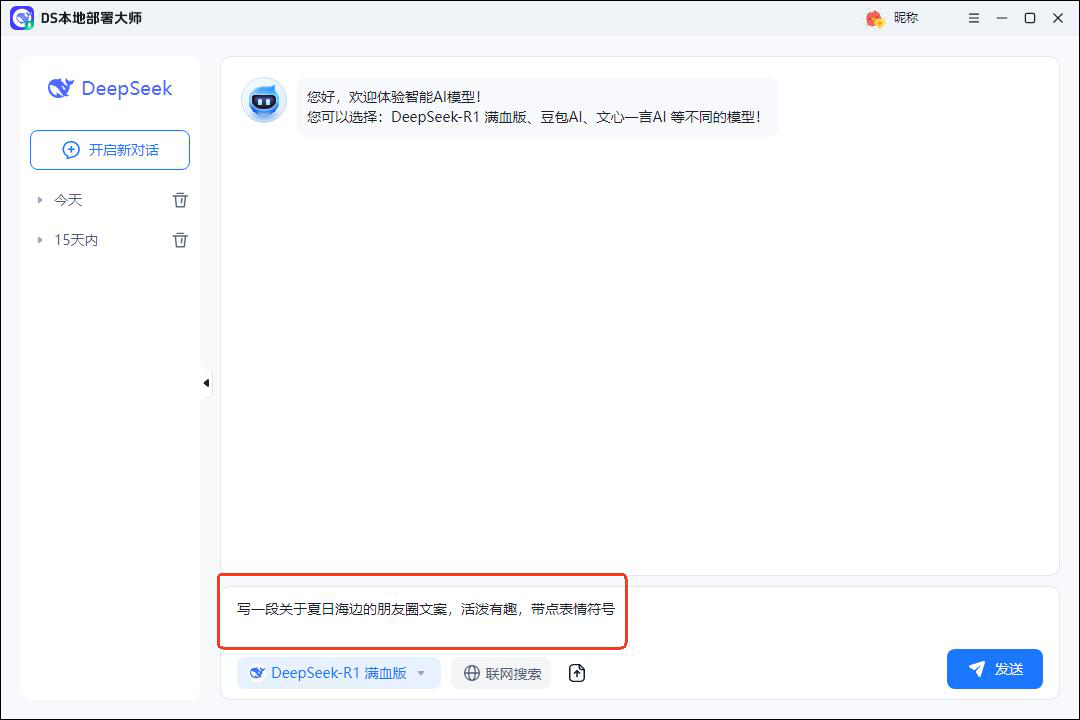This screenshot has width=1080, height=720.
Task: Click the DS本地部署大师 app logo
Action: coord(21,17)
